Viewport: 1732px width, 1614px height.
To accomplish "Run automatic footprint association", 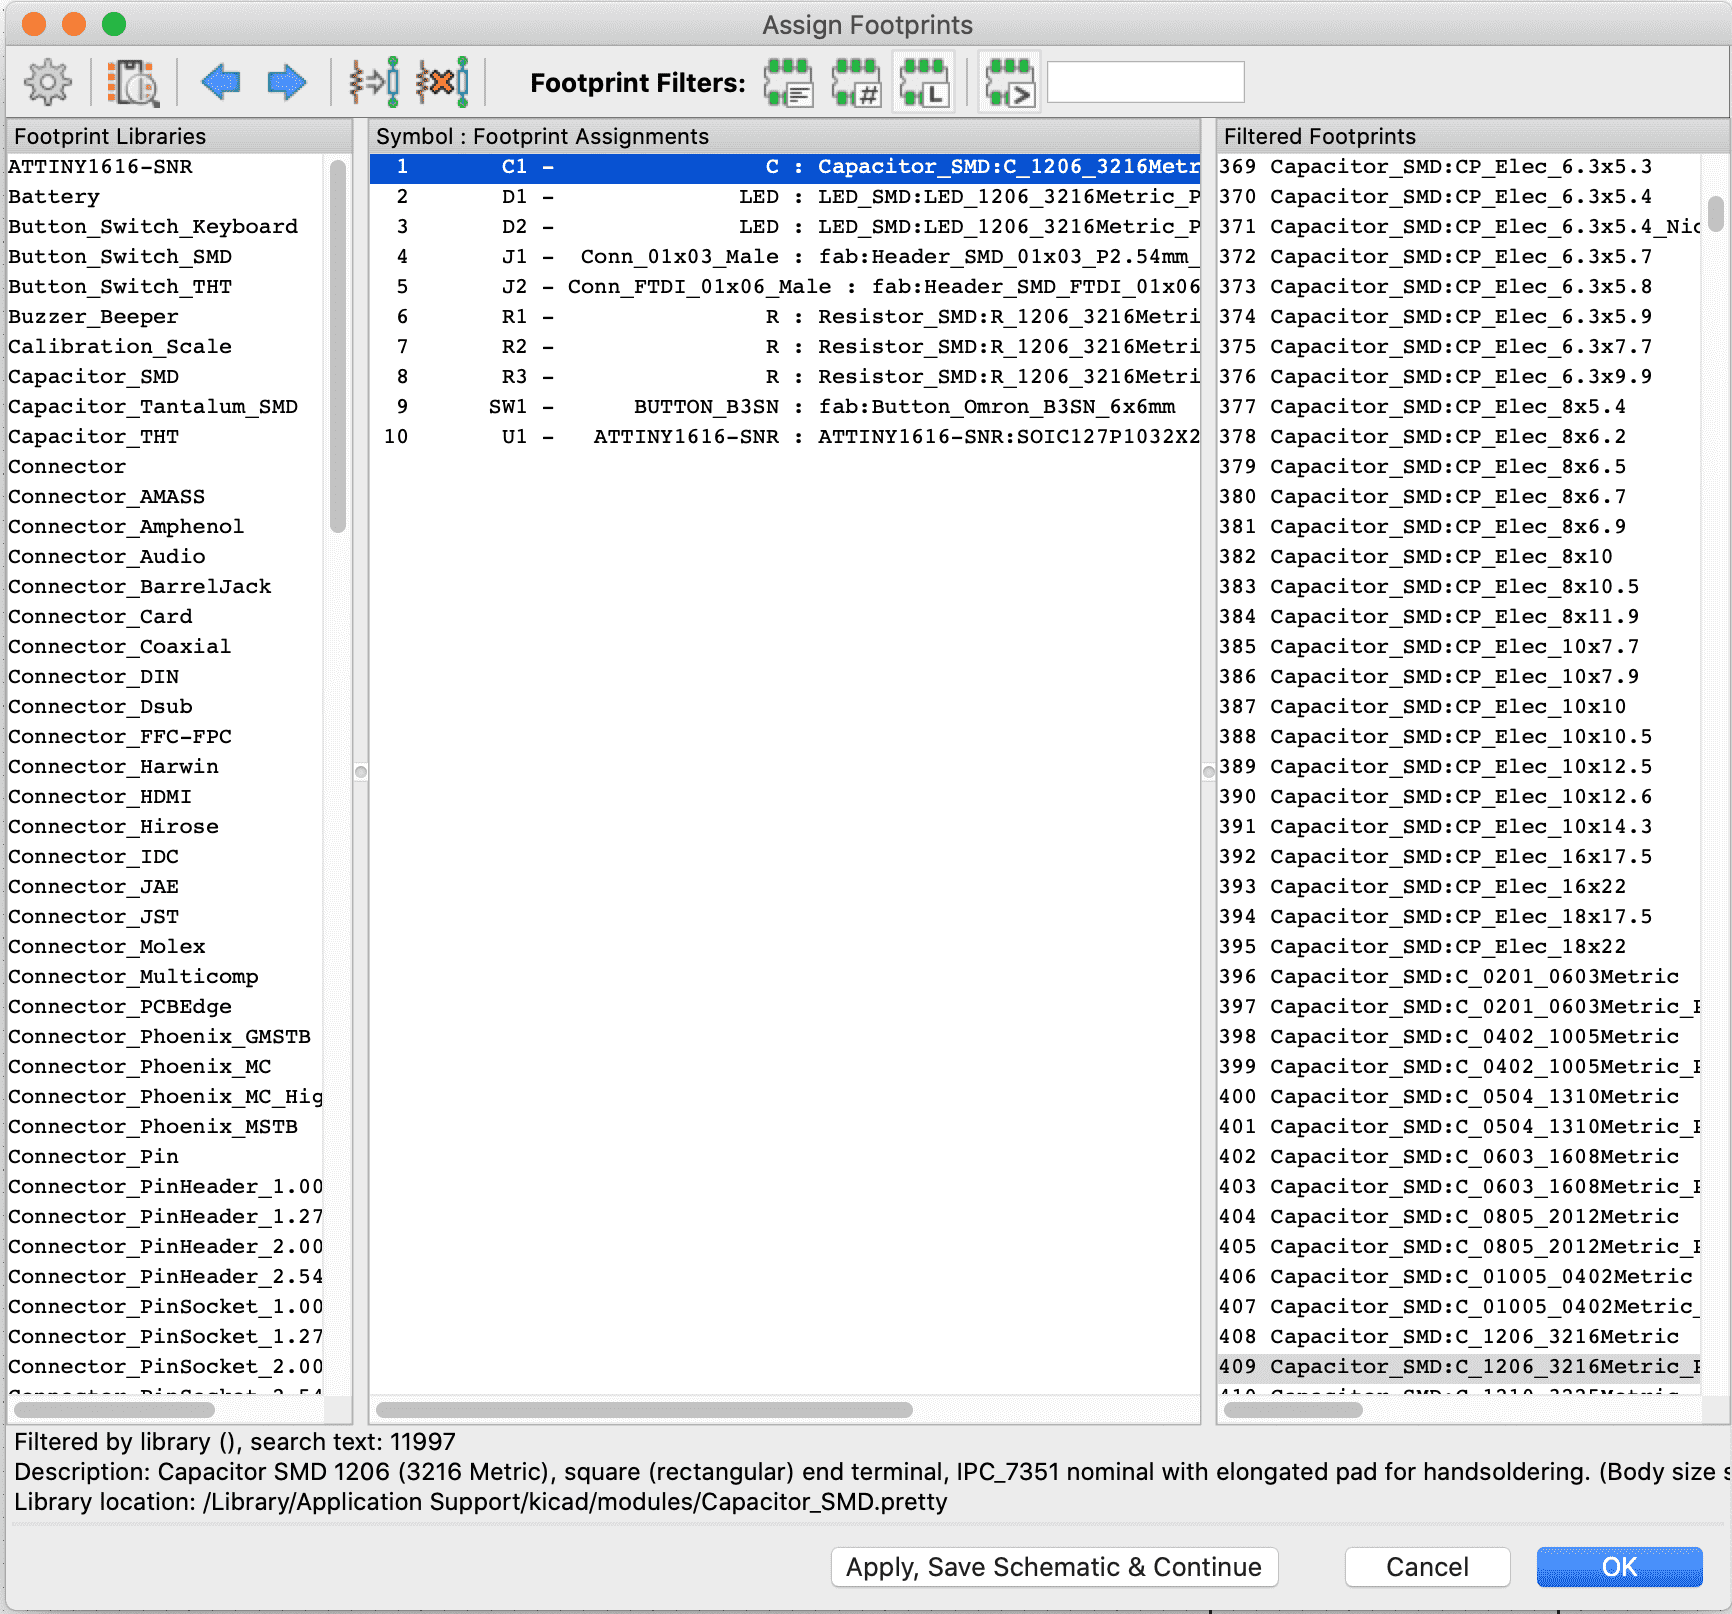I will [374, 82].
